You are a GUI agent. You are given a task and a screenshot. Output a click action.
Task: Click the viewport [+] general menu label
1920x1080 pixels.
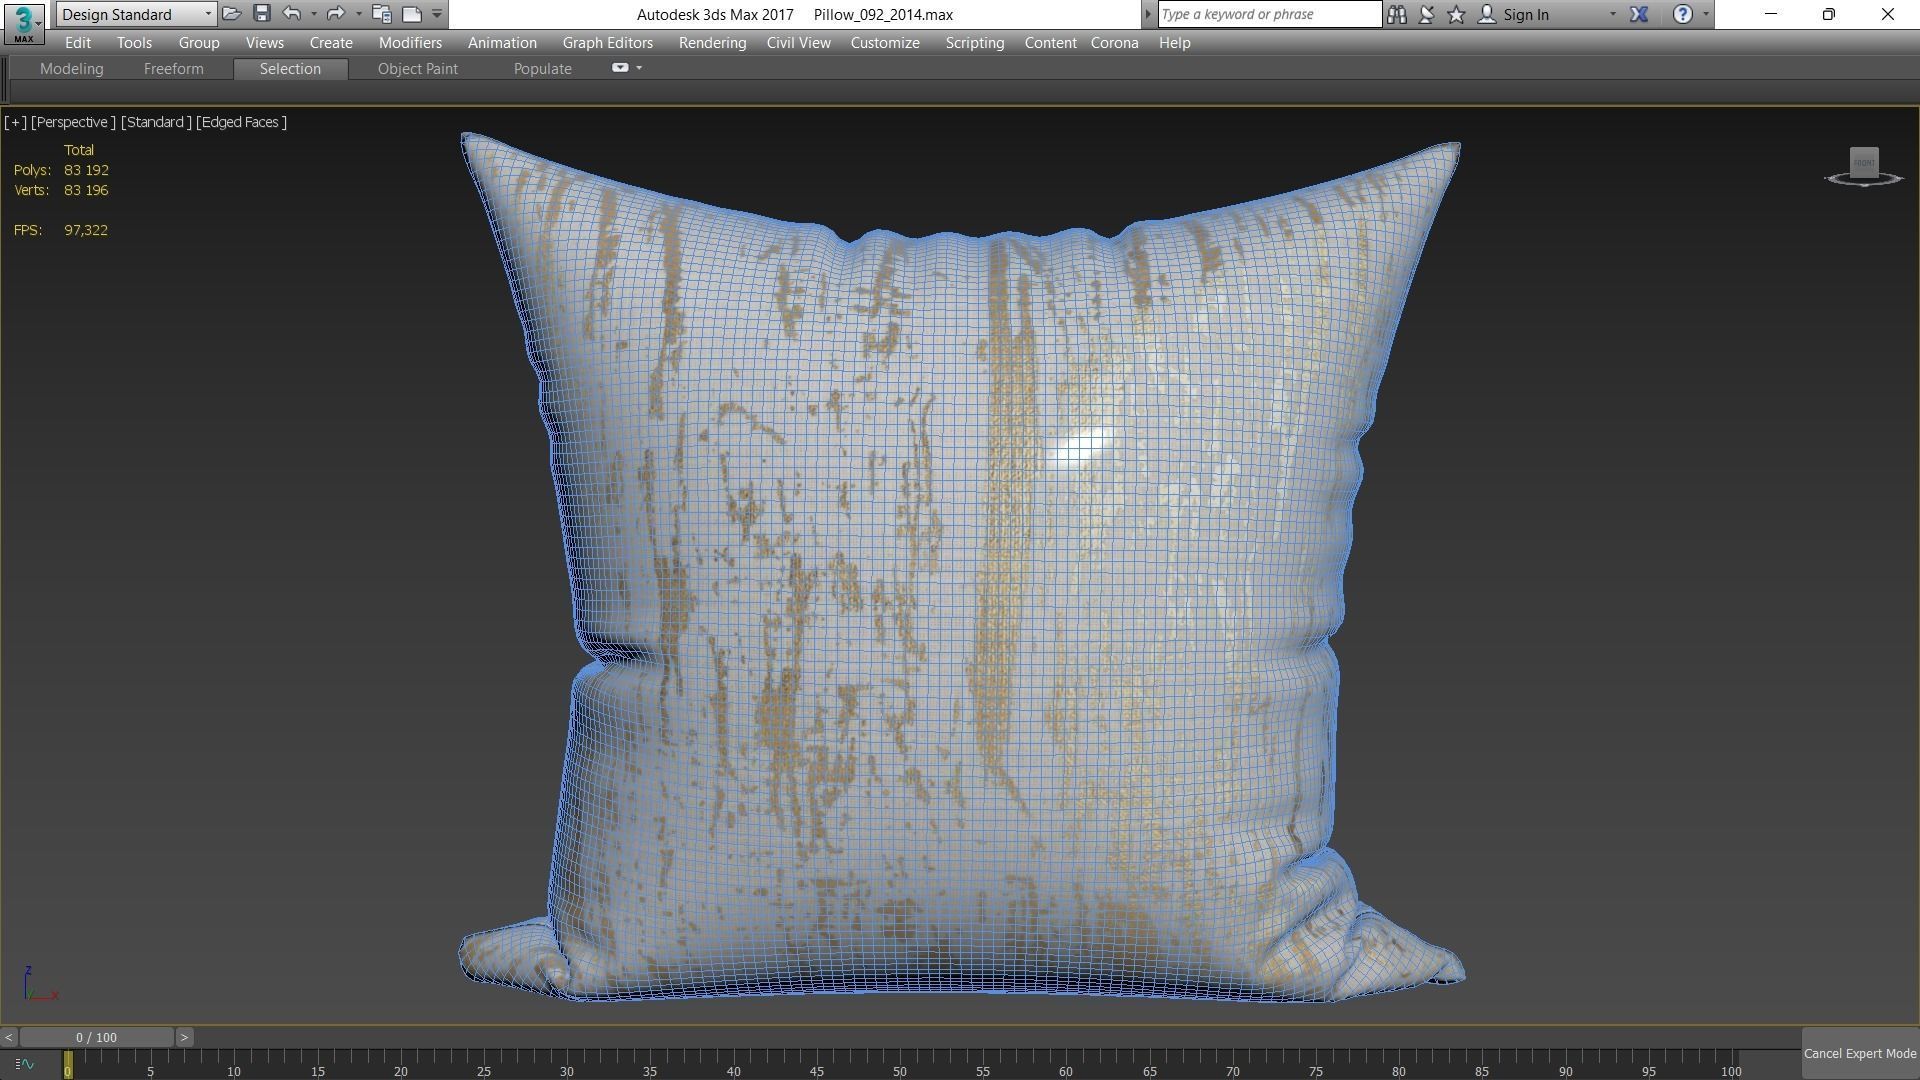click(15, 122)
